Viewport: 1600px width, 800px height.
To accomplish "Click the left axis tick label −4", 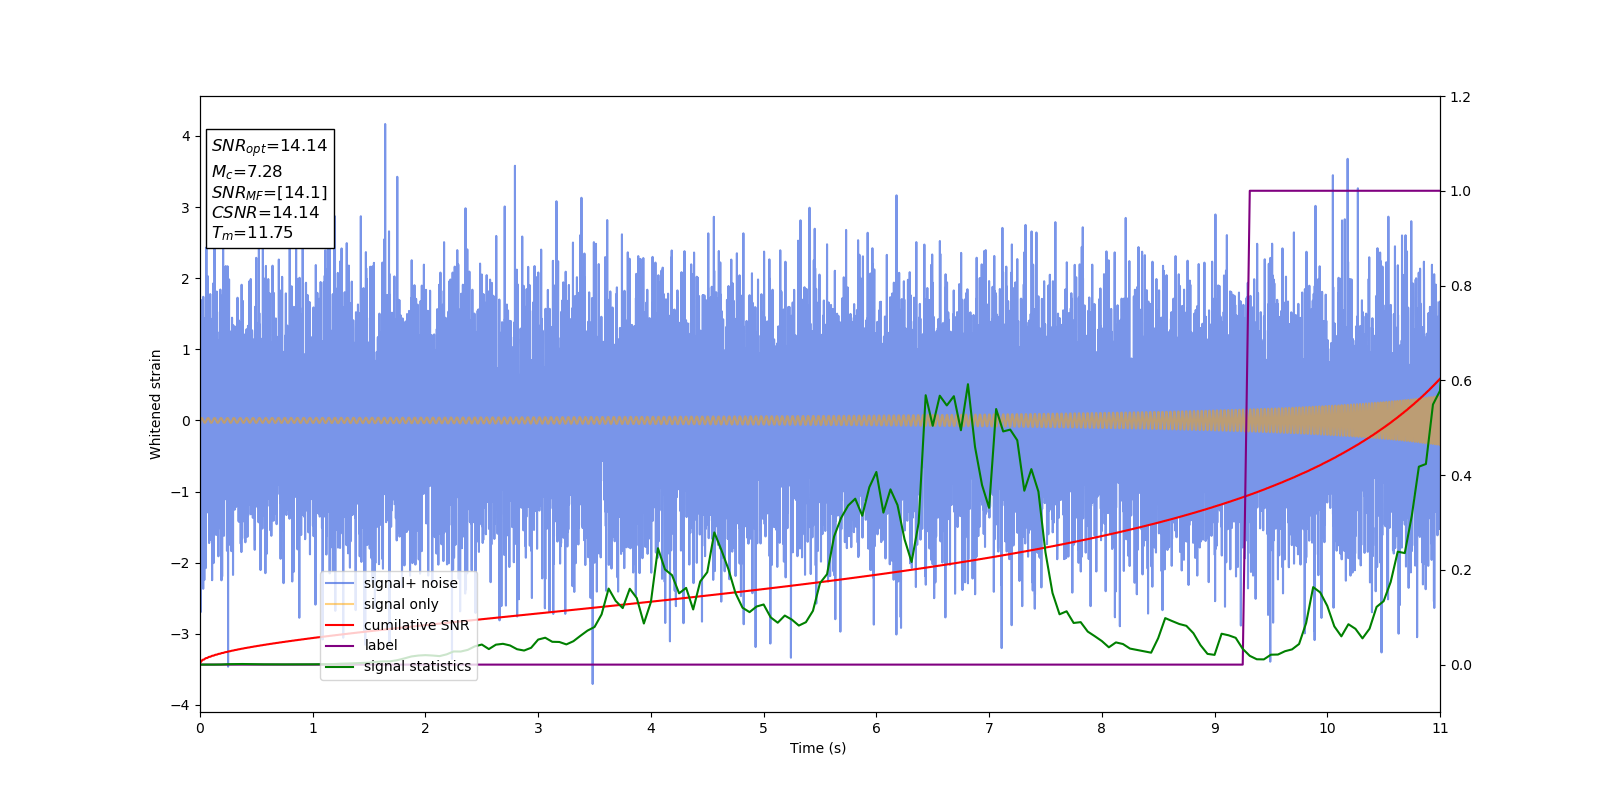I will [181, 705].
